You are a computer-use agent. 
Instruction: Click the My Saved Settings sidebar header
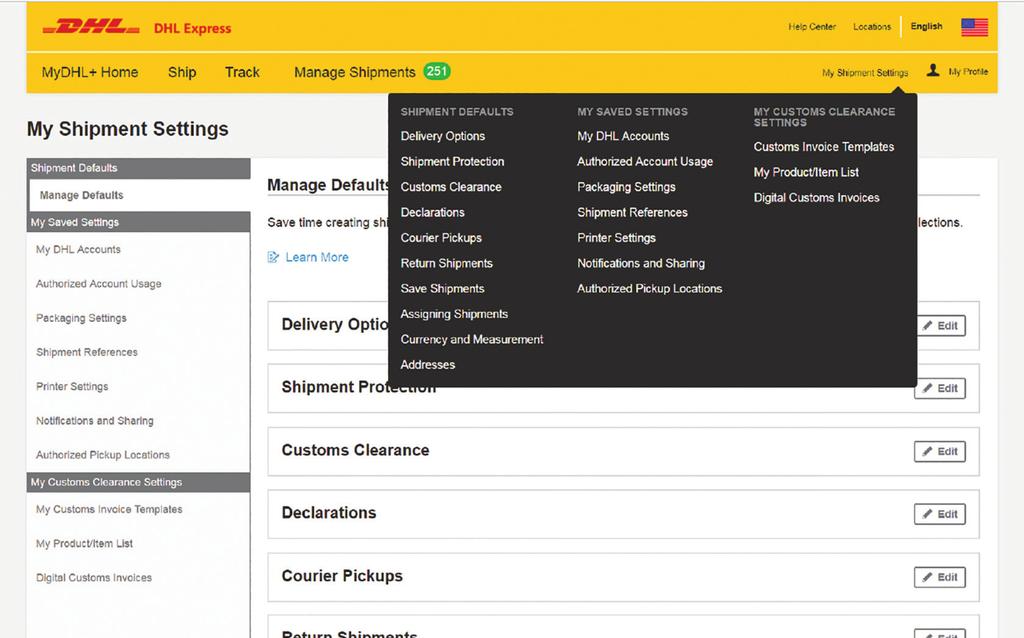coord(138,222)
